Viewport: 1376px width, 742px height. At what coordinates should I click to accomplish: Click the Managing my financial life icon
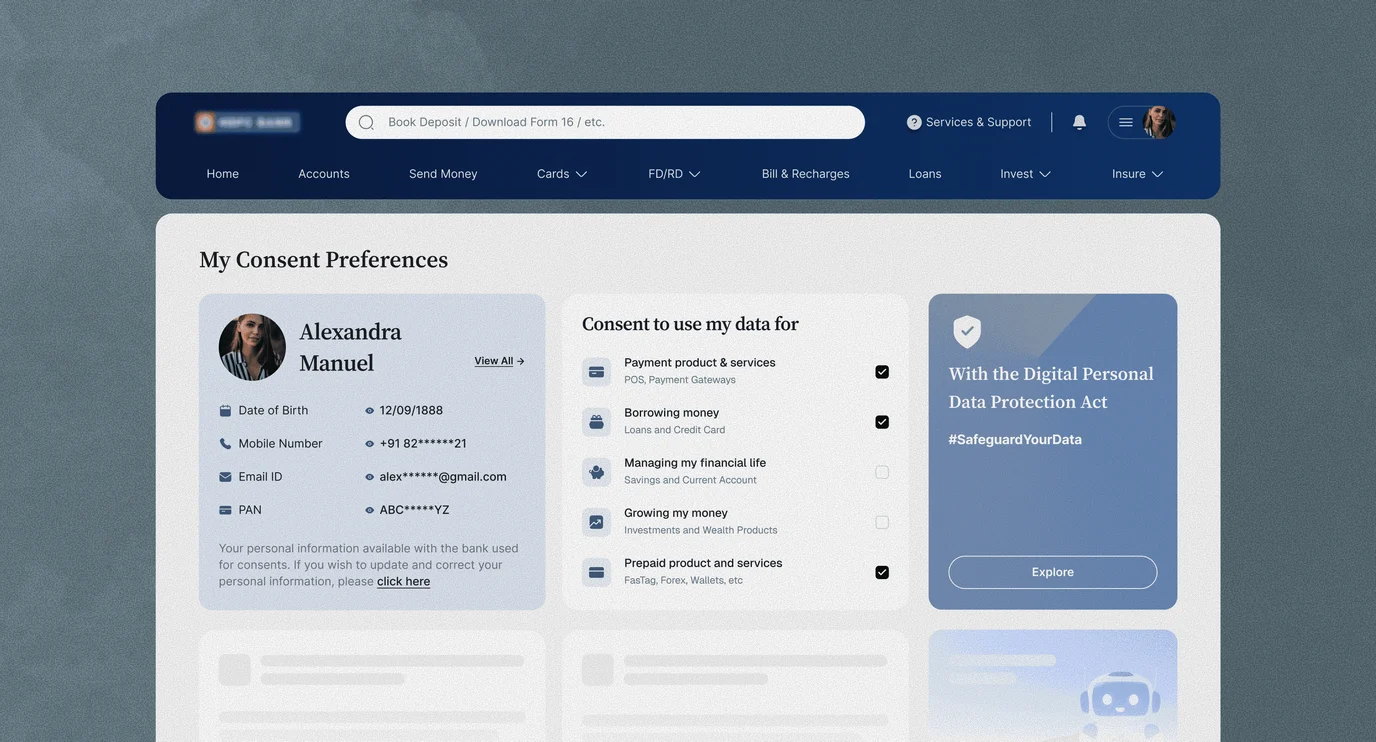(596, 472)
